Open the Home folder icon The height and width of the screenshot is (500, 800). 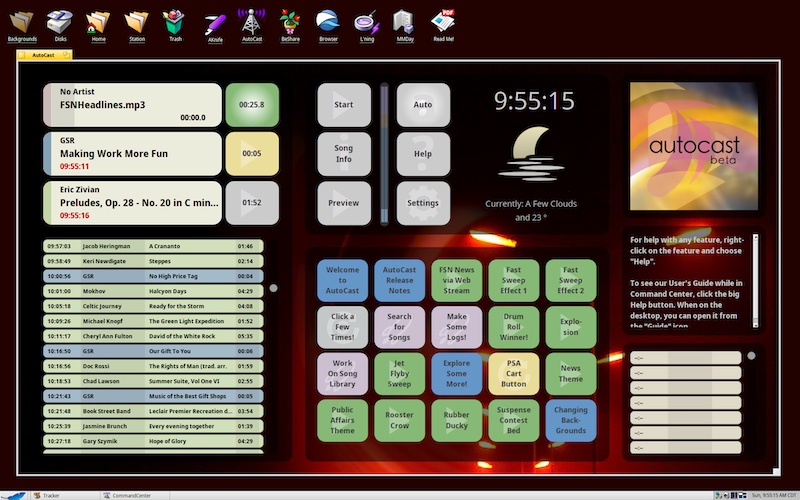click(98, 26)
